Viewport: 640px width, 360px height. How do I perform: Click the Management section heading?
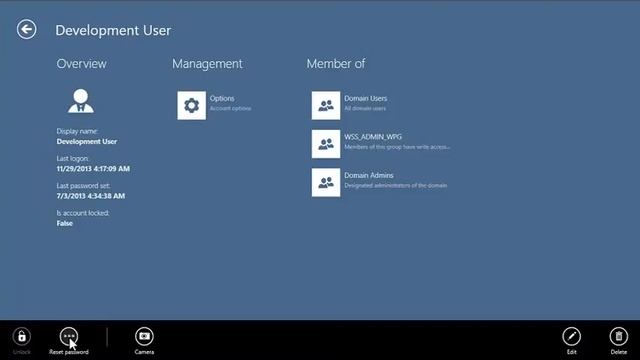pos(207,64)
